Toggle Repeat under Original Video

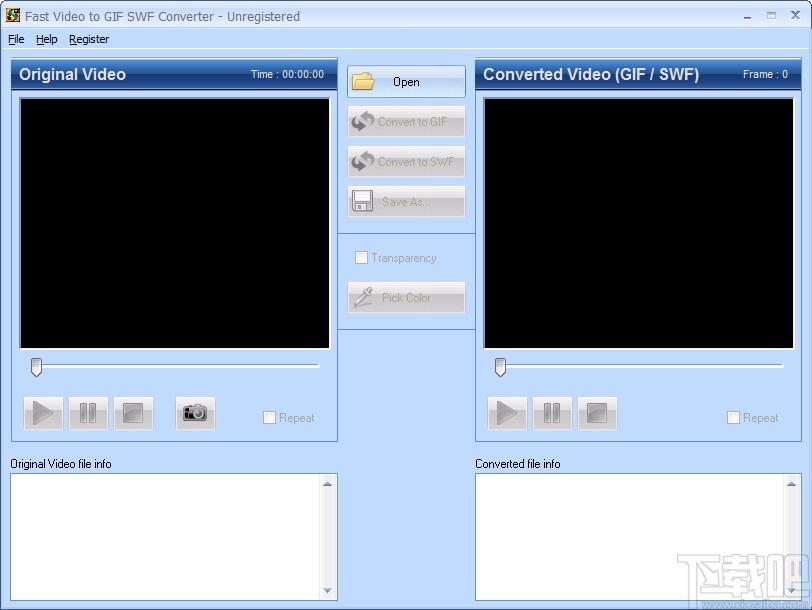[x=269, y=417]
